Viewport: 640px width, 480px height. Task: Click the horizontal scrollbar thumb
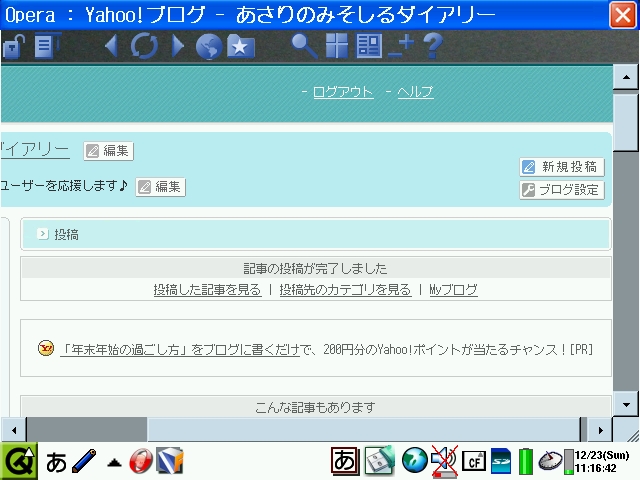coord(364,430)
